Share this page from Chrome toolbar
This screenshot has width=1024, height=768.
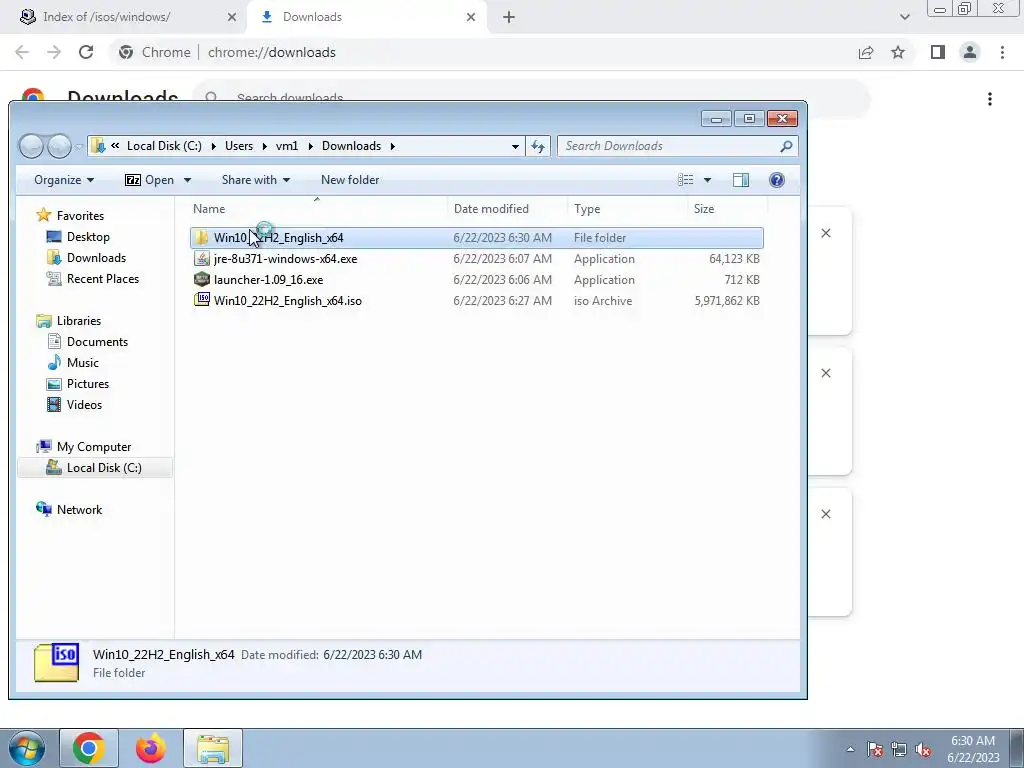866,52
